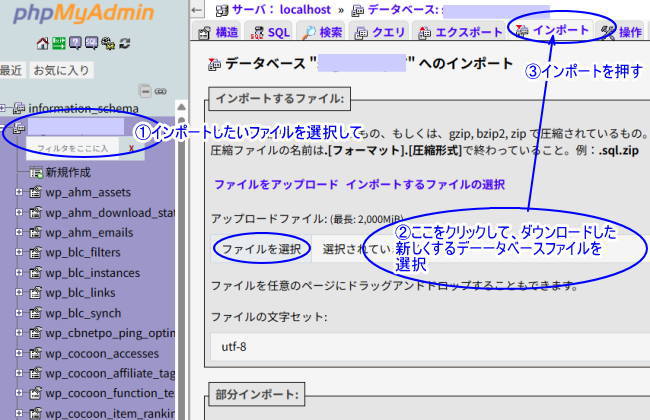Screen dimensions: 650x420
Task: Click the navigation panel scroll-up arrow
Action: [181, 107]
